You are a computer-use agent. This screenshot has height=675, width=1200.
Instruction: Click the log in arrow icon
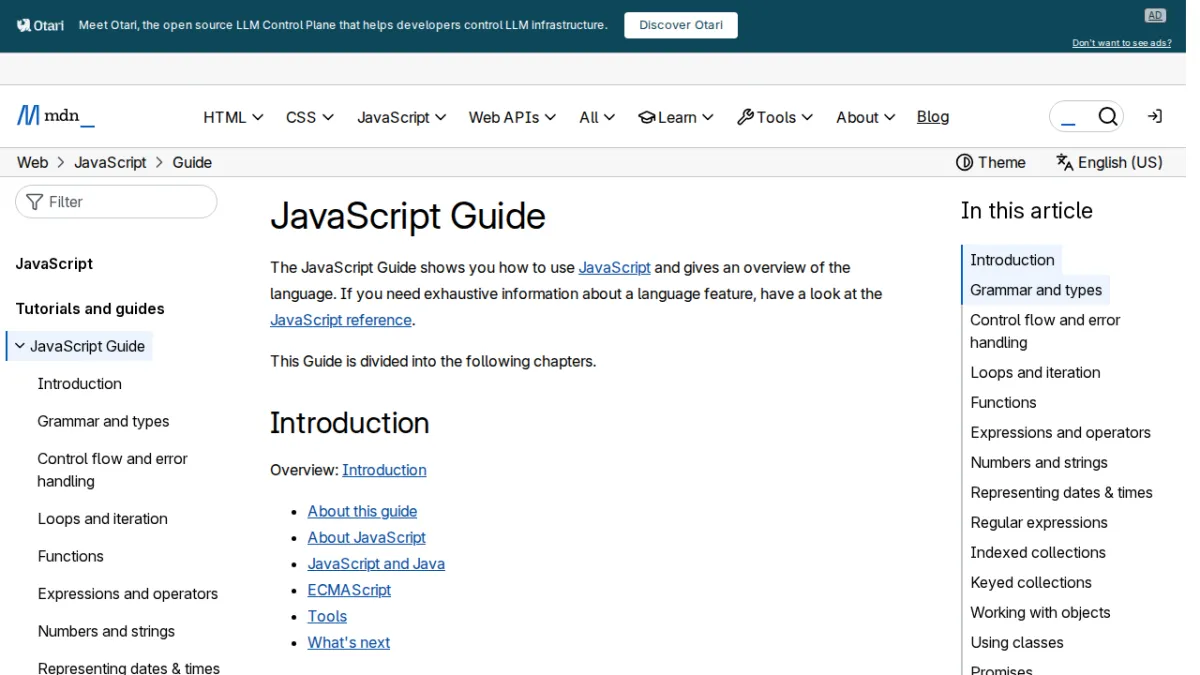pos(1154,117)
